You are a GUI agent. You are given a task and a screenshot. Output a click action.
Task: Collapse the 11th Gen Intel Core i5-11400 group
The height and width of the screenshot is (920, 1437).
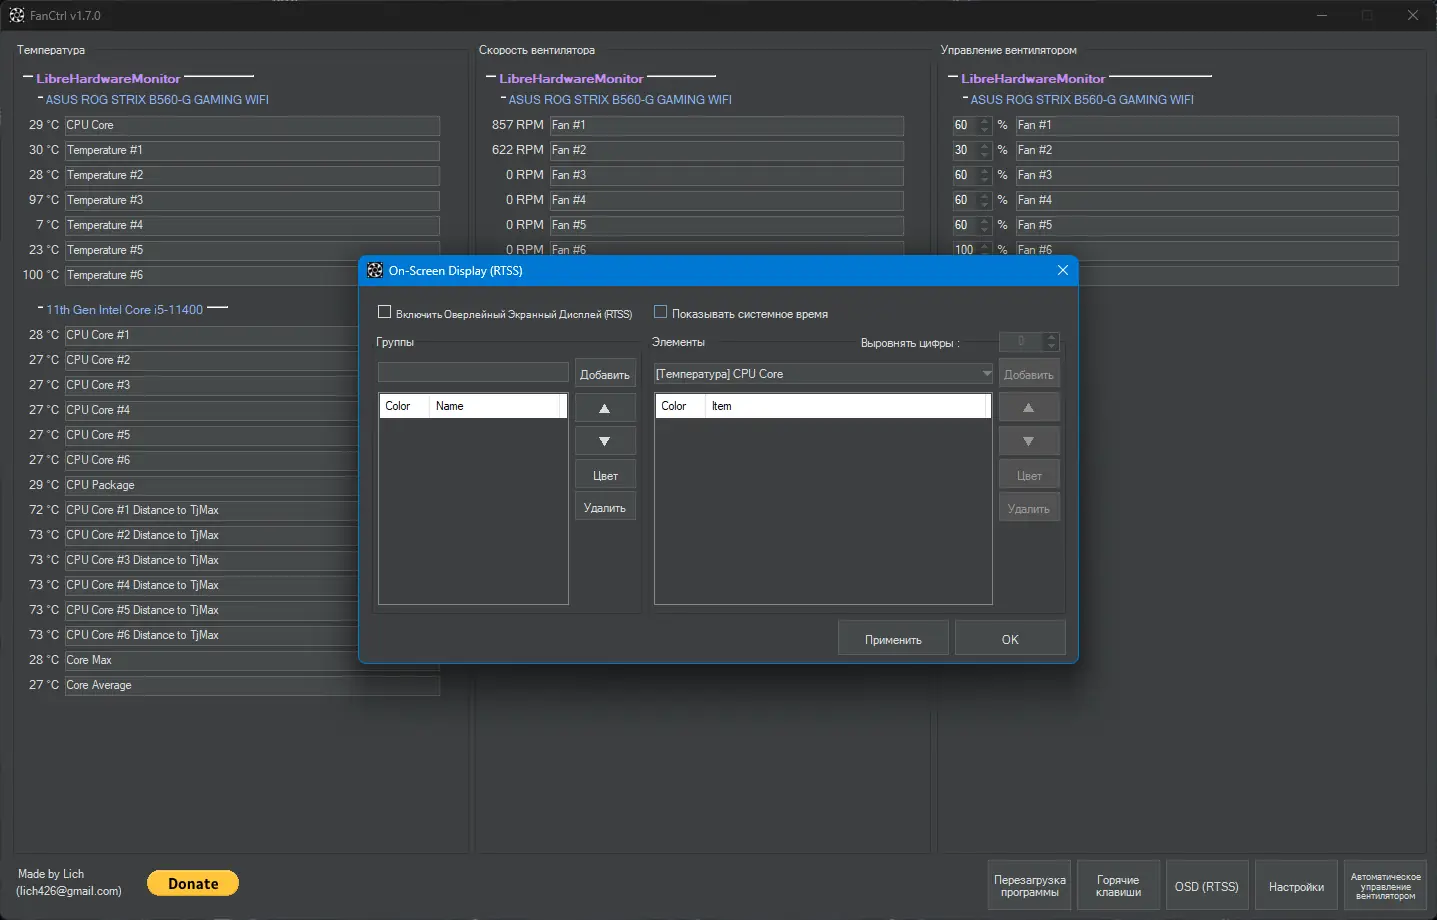(x=40, y=308)
